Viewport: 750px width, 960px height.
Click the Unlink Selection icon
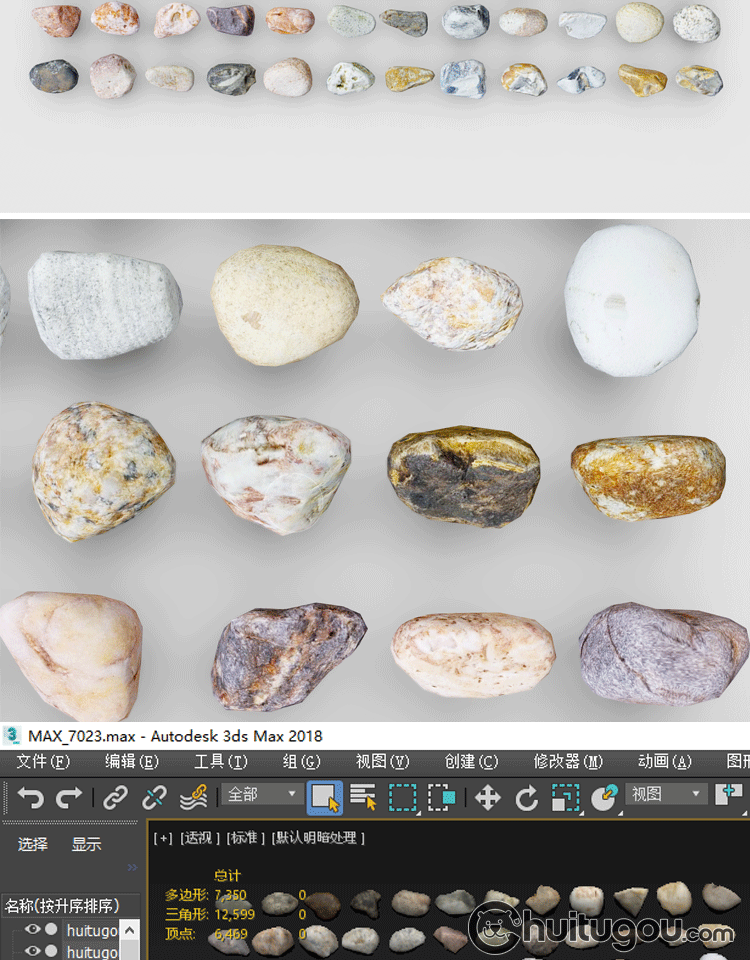(x=154, y=797)
